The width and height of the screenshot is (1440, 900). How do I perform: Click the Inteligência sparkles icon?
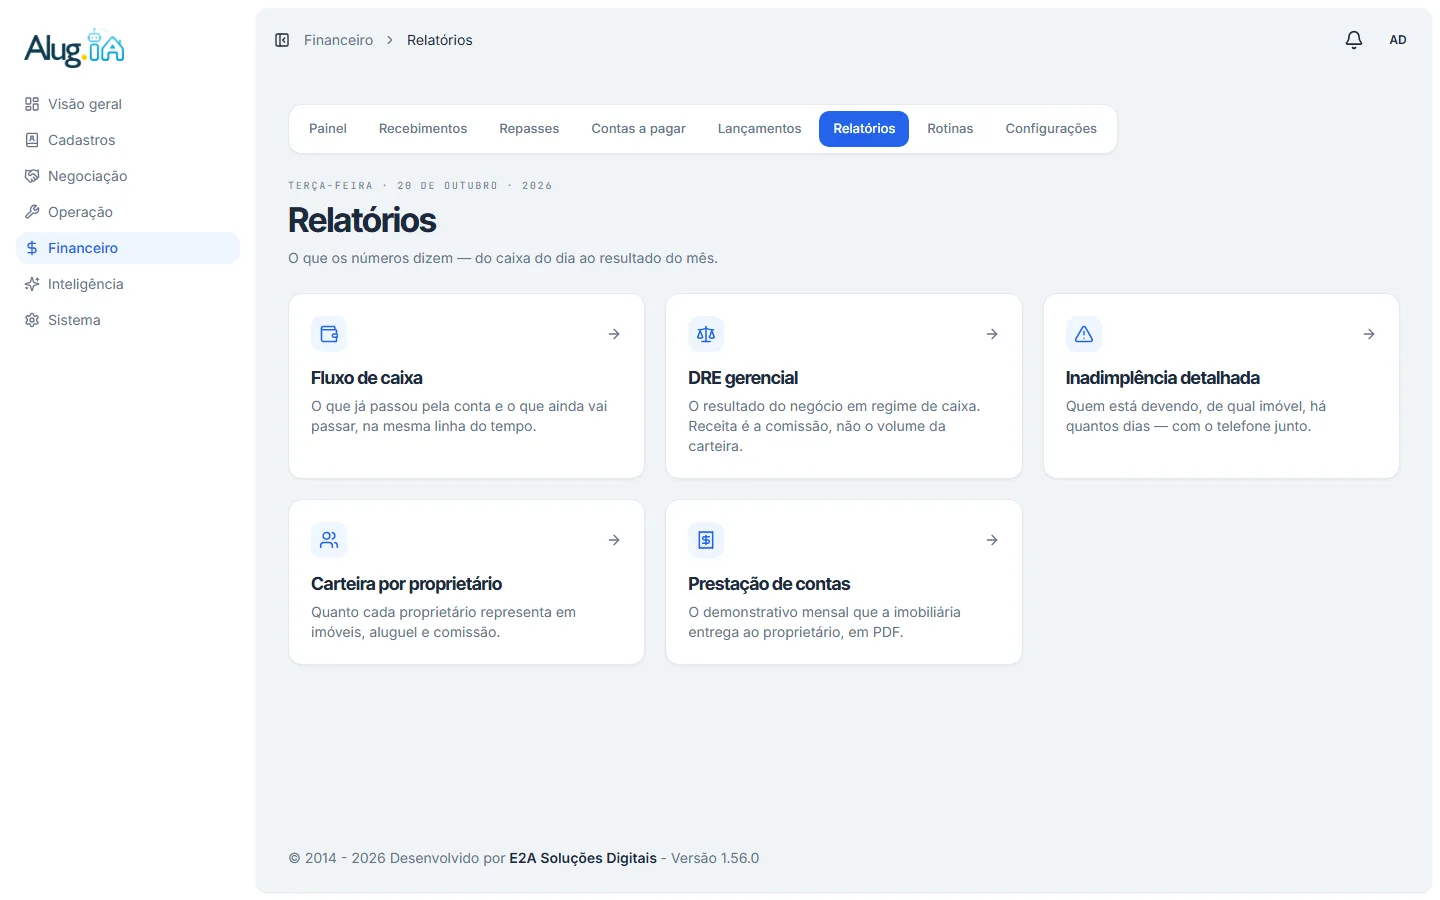(x=32, y=284)
